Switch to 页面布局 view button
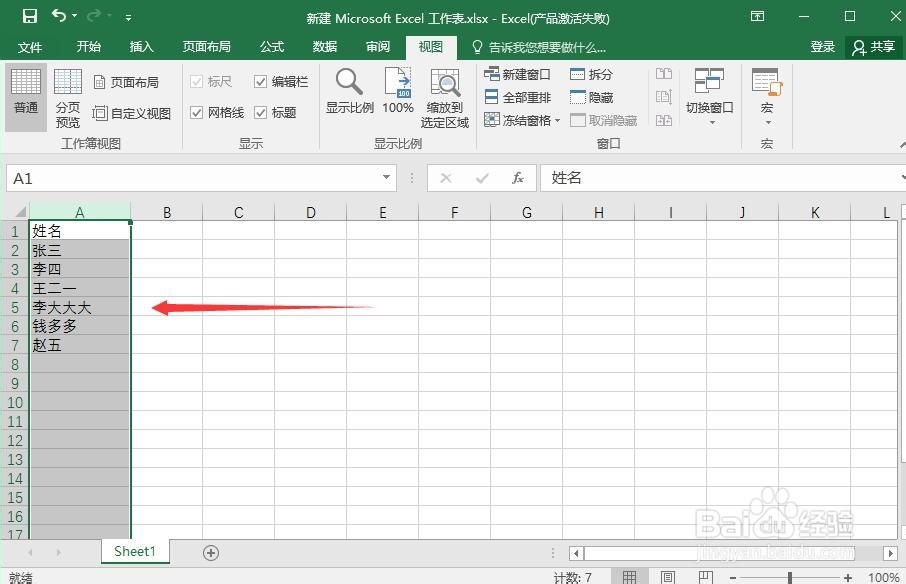The width and height of the screenshot is (906, 584). pos(126,83)
